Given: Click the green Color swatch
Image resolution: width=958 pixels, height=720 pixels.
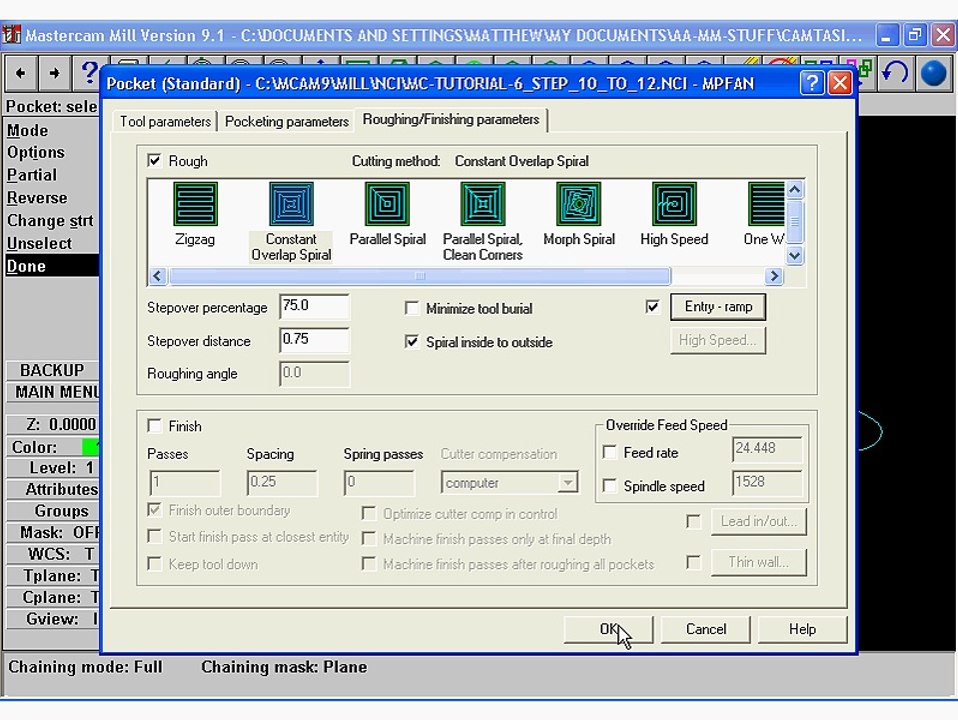Looking at the screenshot, I should click(90, 447).
